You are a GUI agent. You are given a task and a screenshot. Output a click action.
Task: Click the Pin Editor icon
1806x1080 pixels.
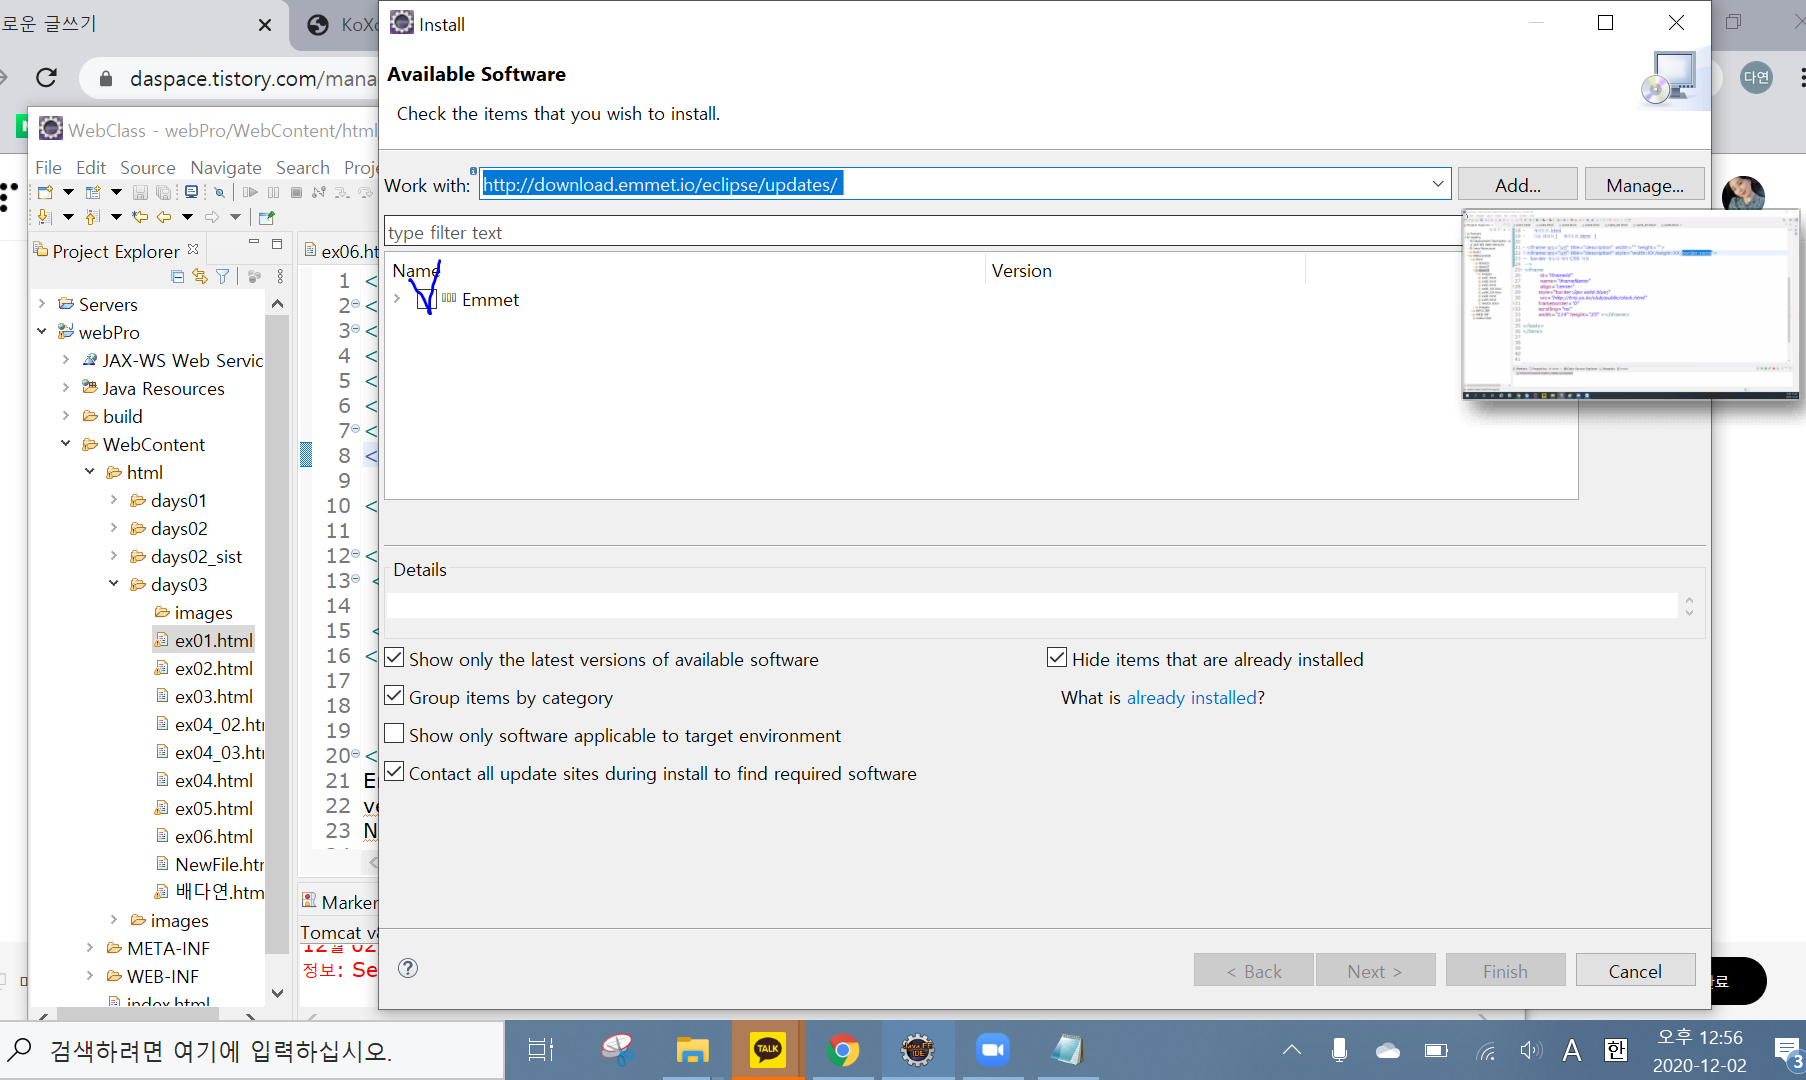[x=266, y=217]
